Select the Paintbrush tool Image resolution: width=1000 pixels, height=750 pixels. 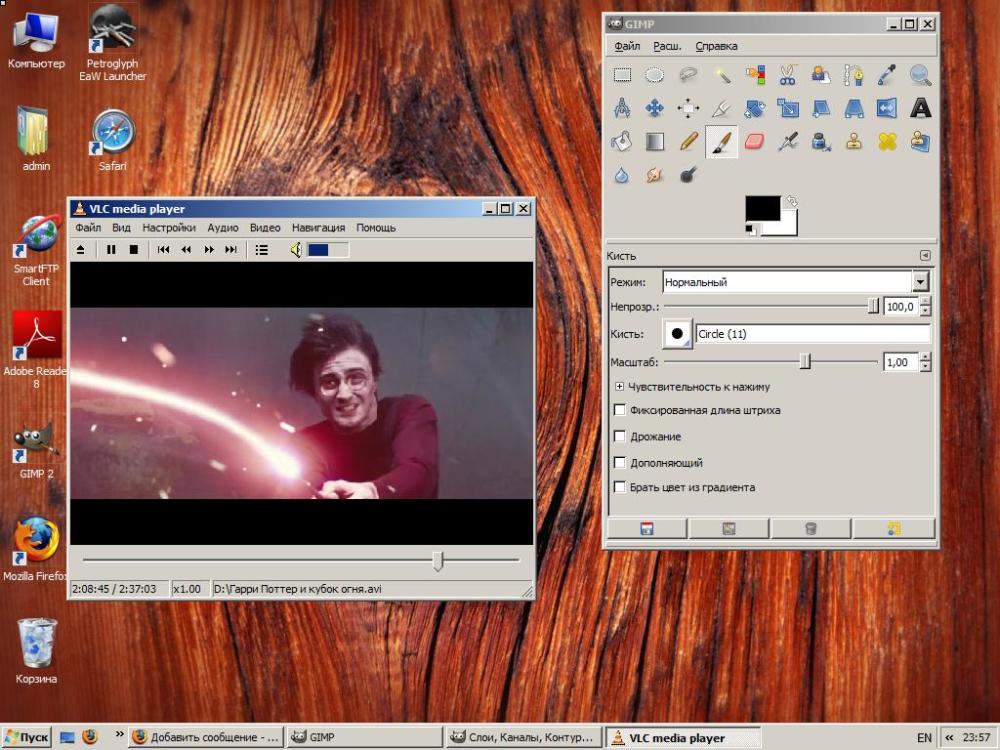pyautogui.click(x=721, y=142)
